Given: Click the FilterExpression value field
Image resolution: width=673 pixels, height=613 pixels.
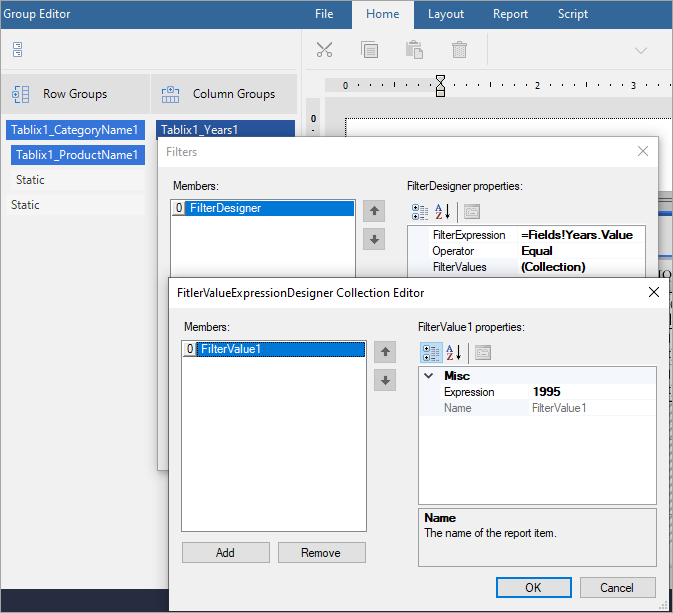Looking at the screenshot, I should tap(581, 235).
